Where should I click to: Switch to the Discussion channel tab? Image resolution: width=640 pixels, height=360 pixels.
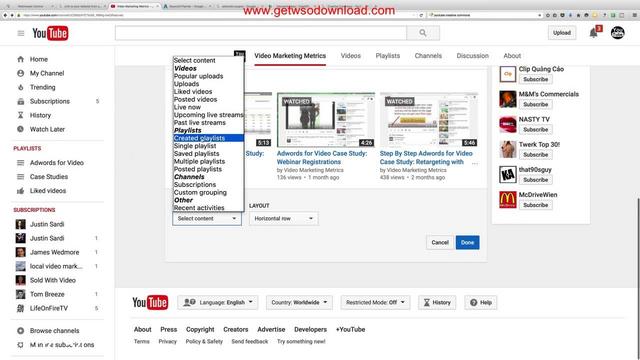[x=473, y=56]
